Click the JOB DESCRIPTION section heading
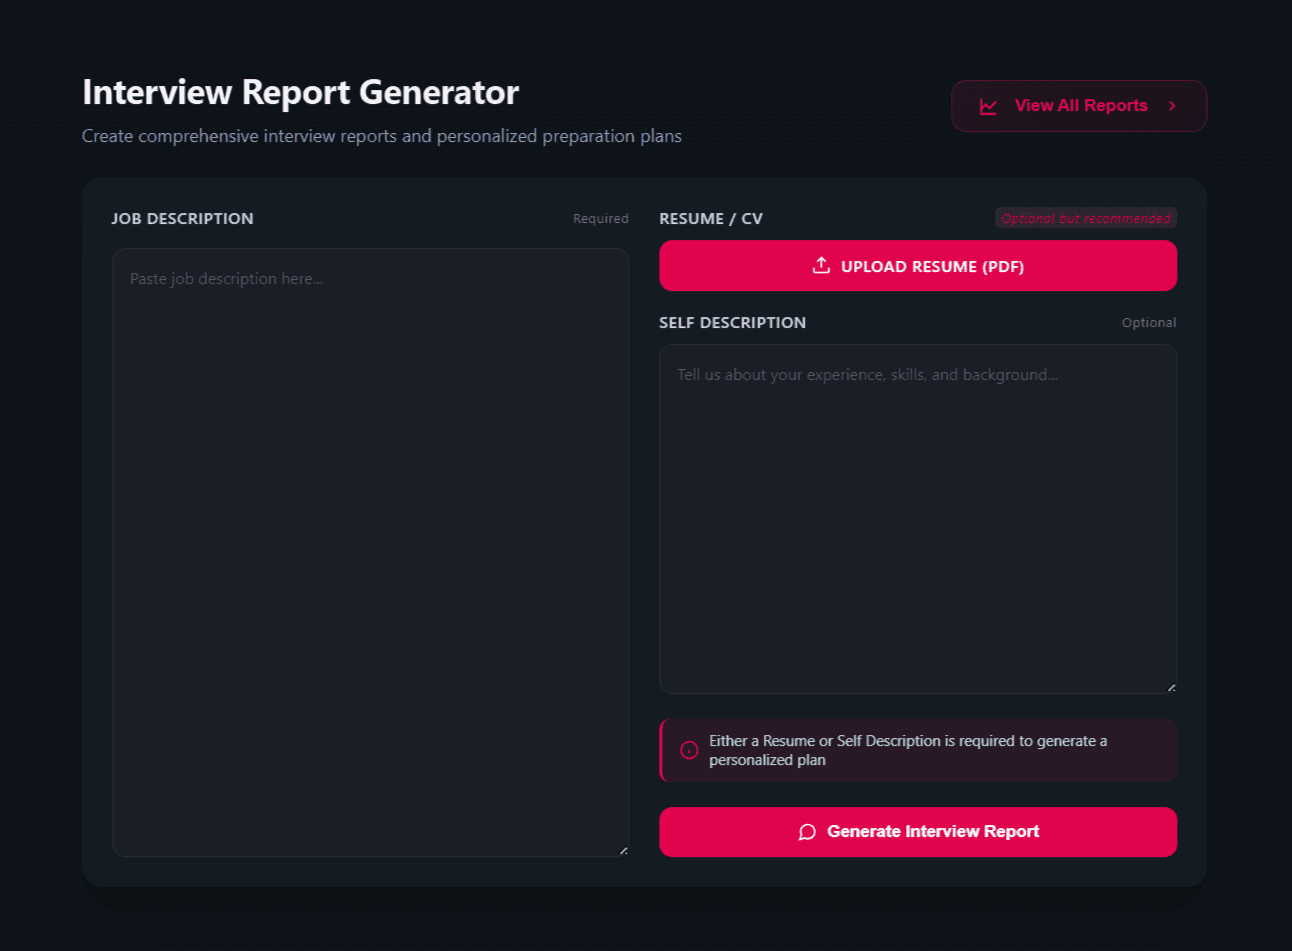 [x=183, y=218]
